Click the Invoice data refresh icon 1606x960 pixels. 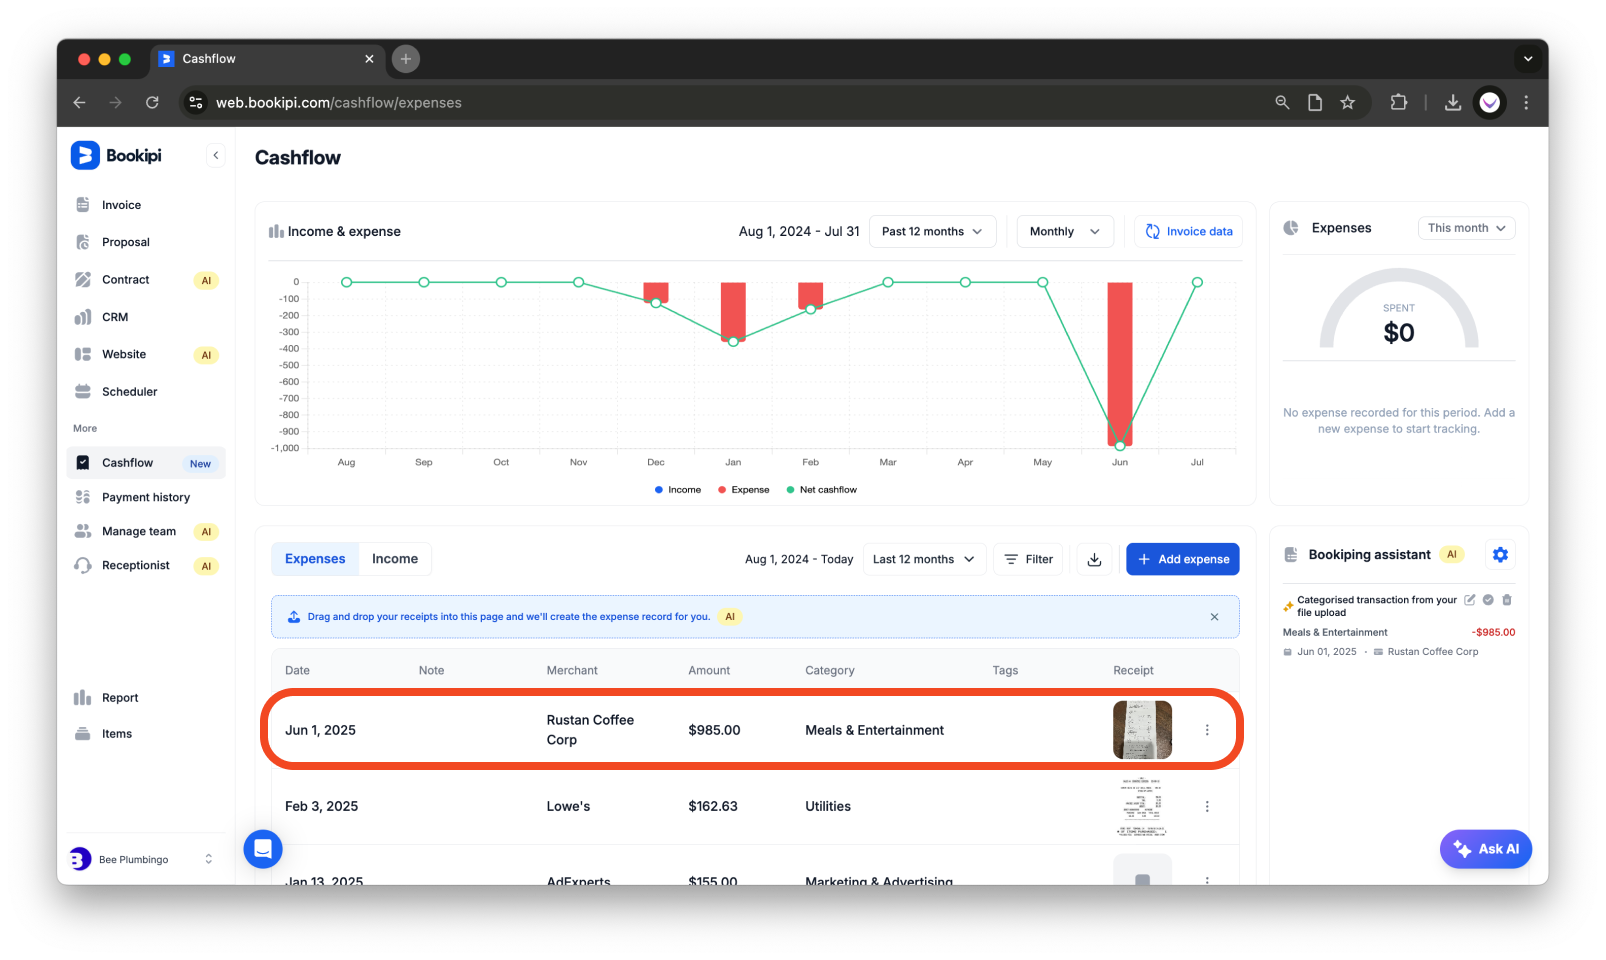[x=1152, y=231]
